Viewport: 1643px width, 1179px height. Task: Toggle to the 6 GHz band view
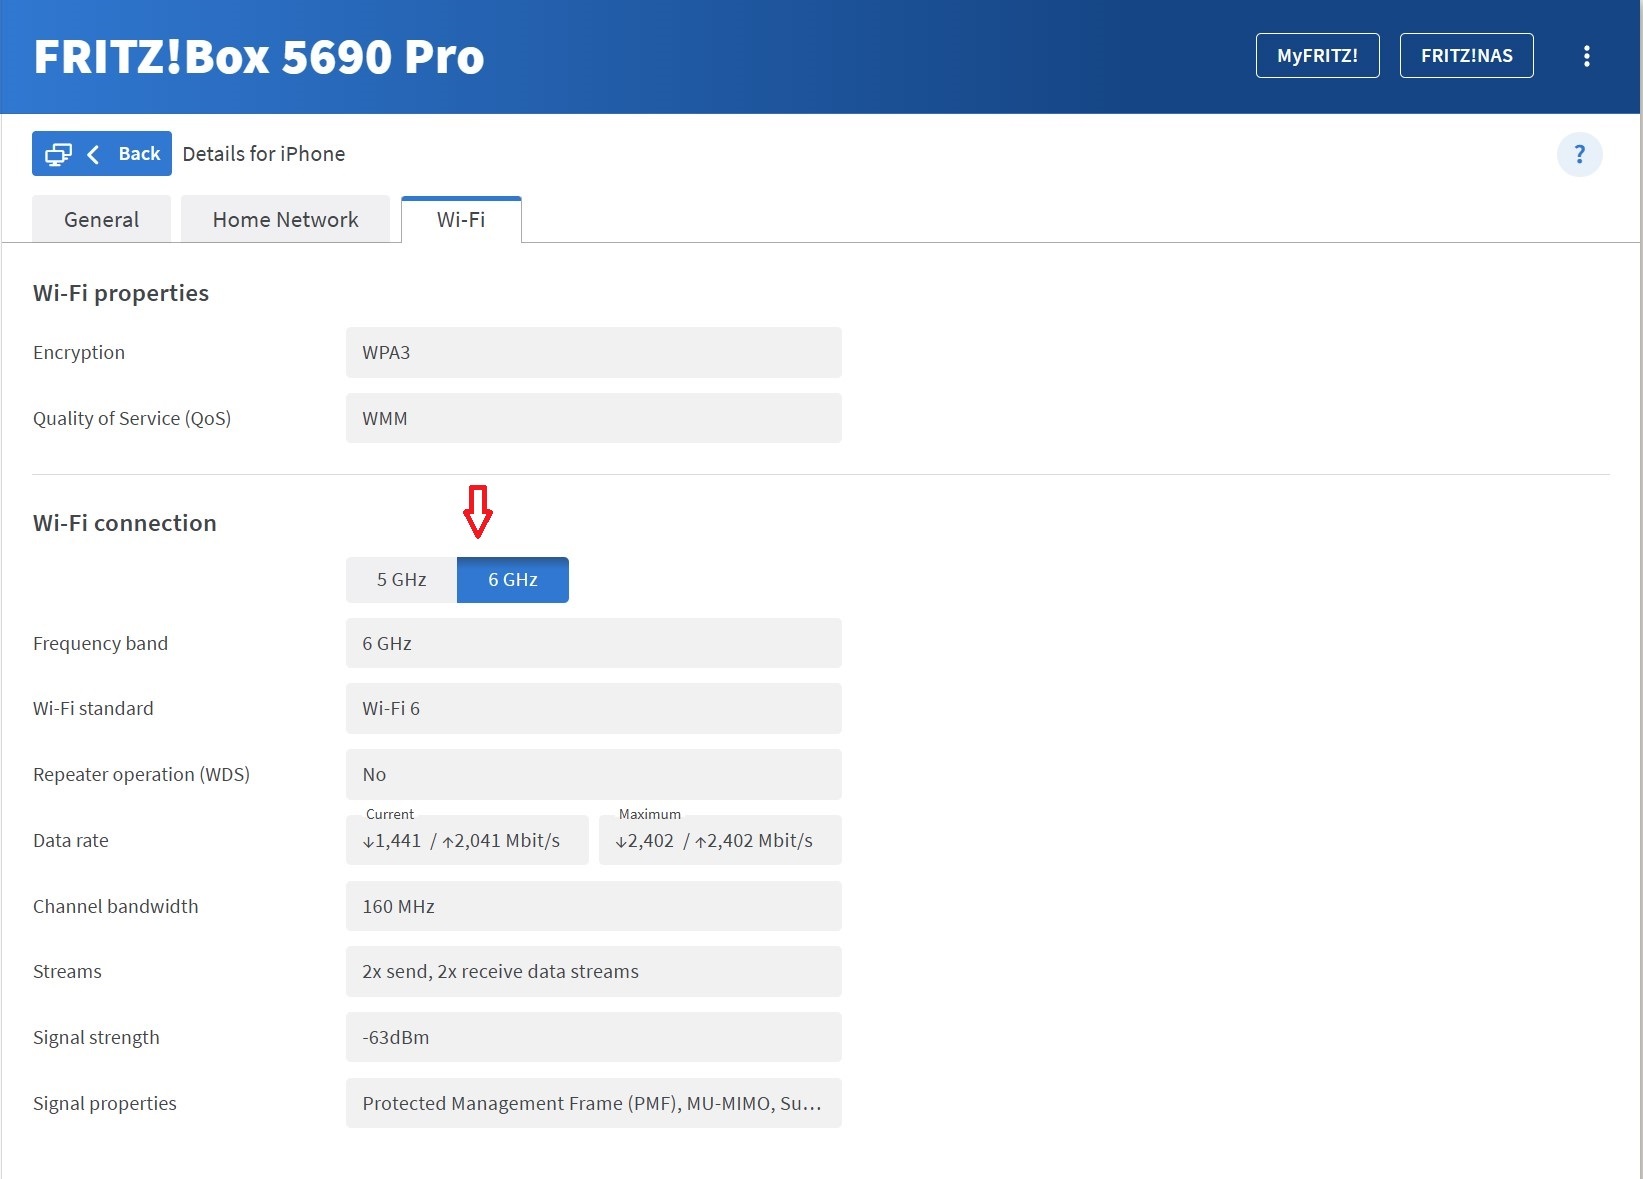click(x=512, y=580)
